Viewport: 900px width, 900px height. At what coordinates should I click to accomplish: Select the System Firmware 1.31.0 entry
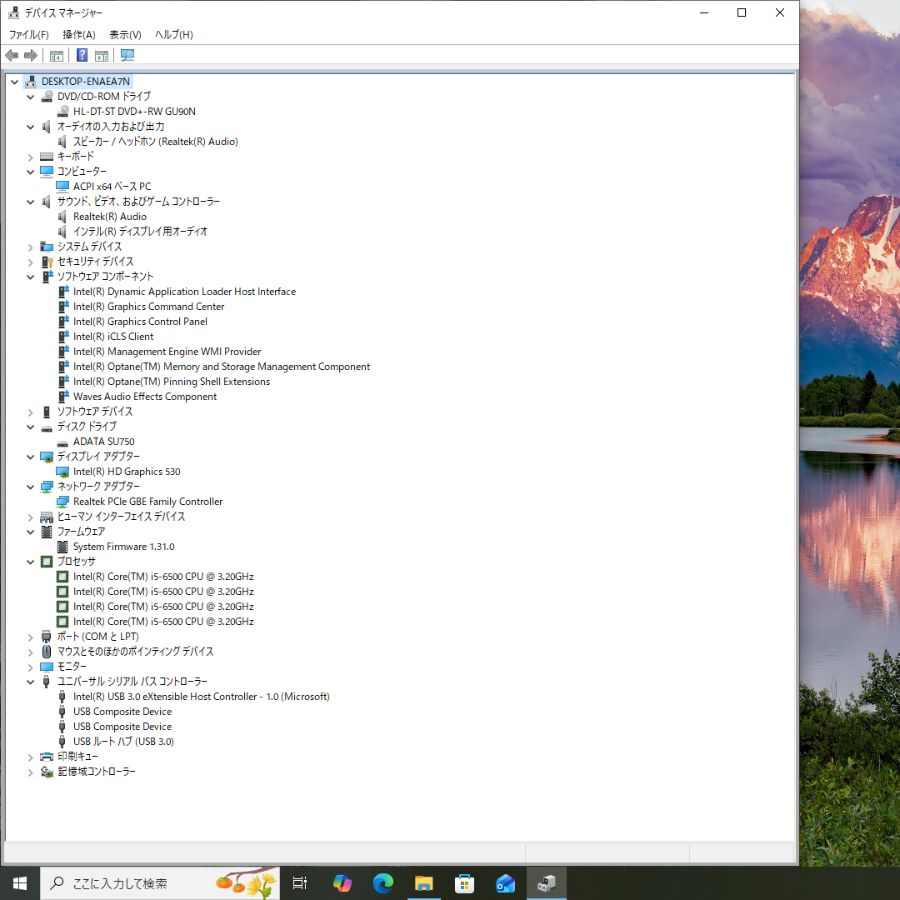(124, 546)
